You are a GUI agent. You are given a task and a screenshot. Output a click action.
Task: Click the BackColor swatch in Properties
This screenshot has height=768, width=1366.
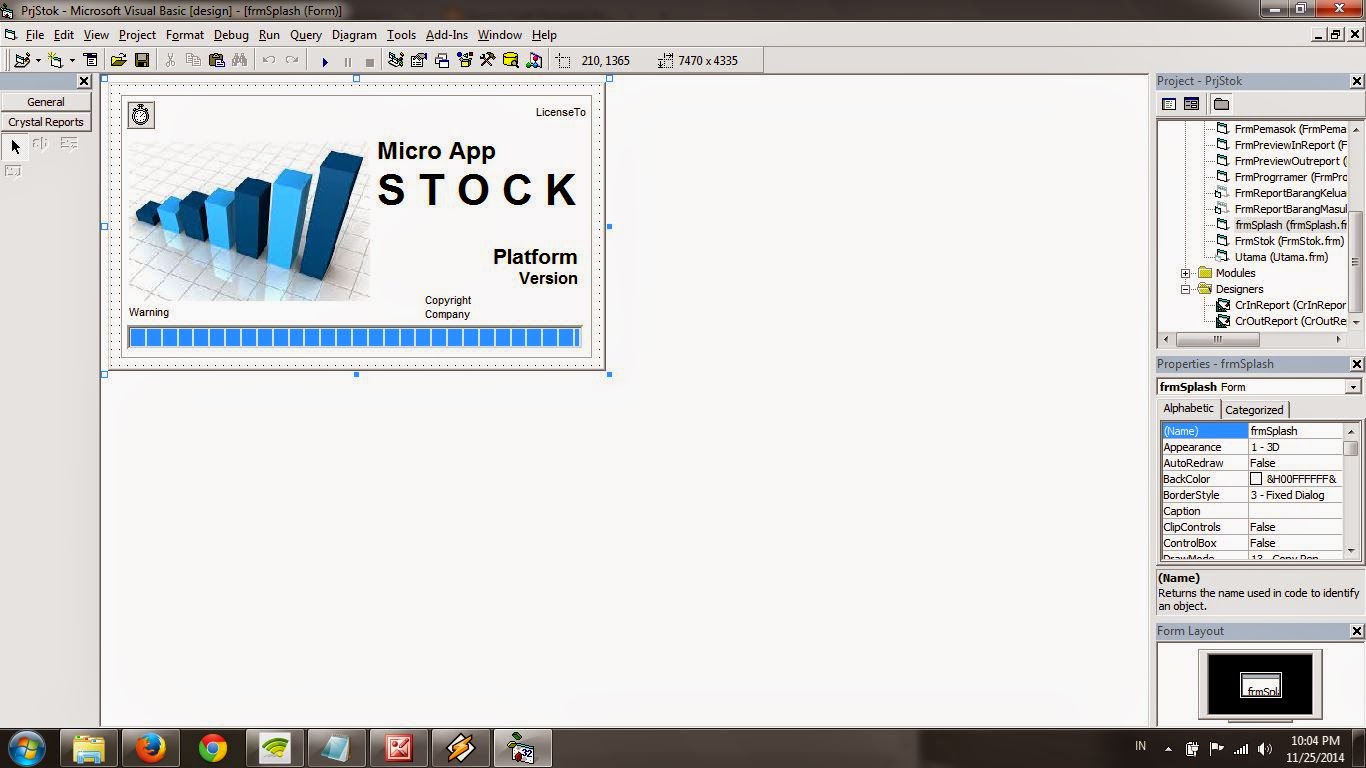point(1257,478)
